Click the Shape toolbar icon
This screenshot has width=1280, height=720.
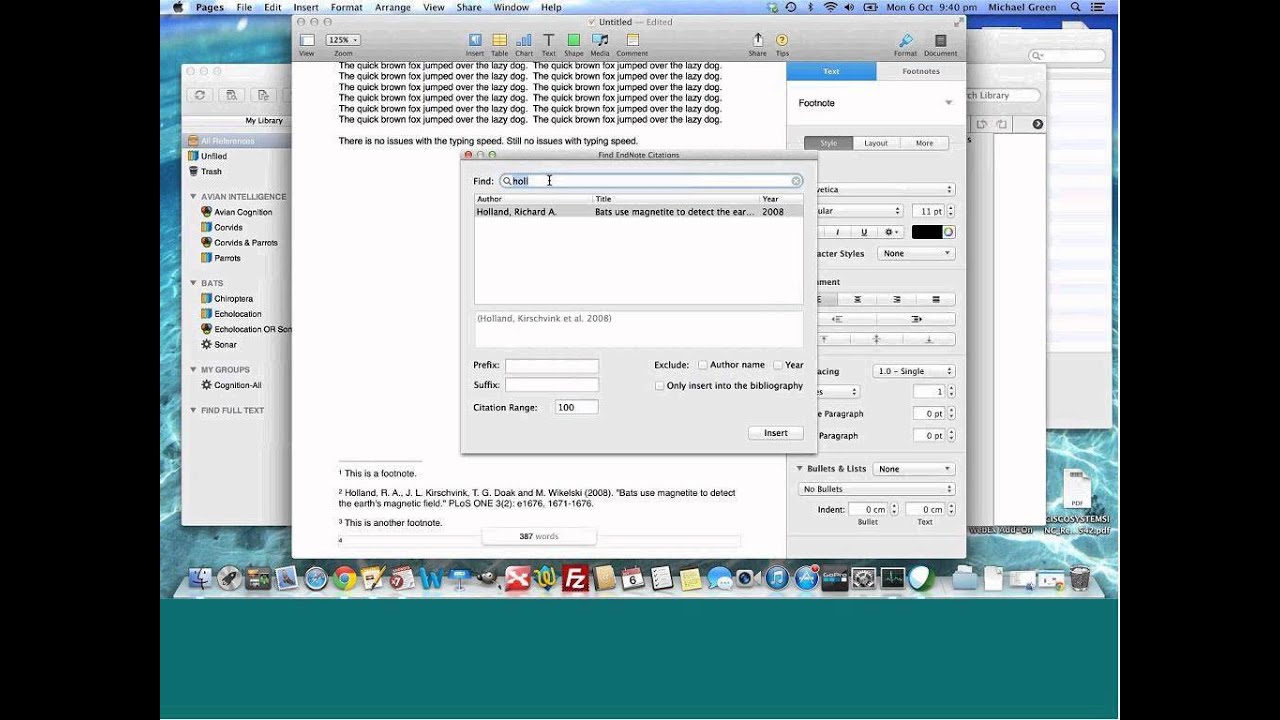573,44
